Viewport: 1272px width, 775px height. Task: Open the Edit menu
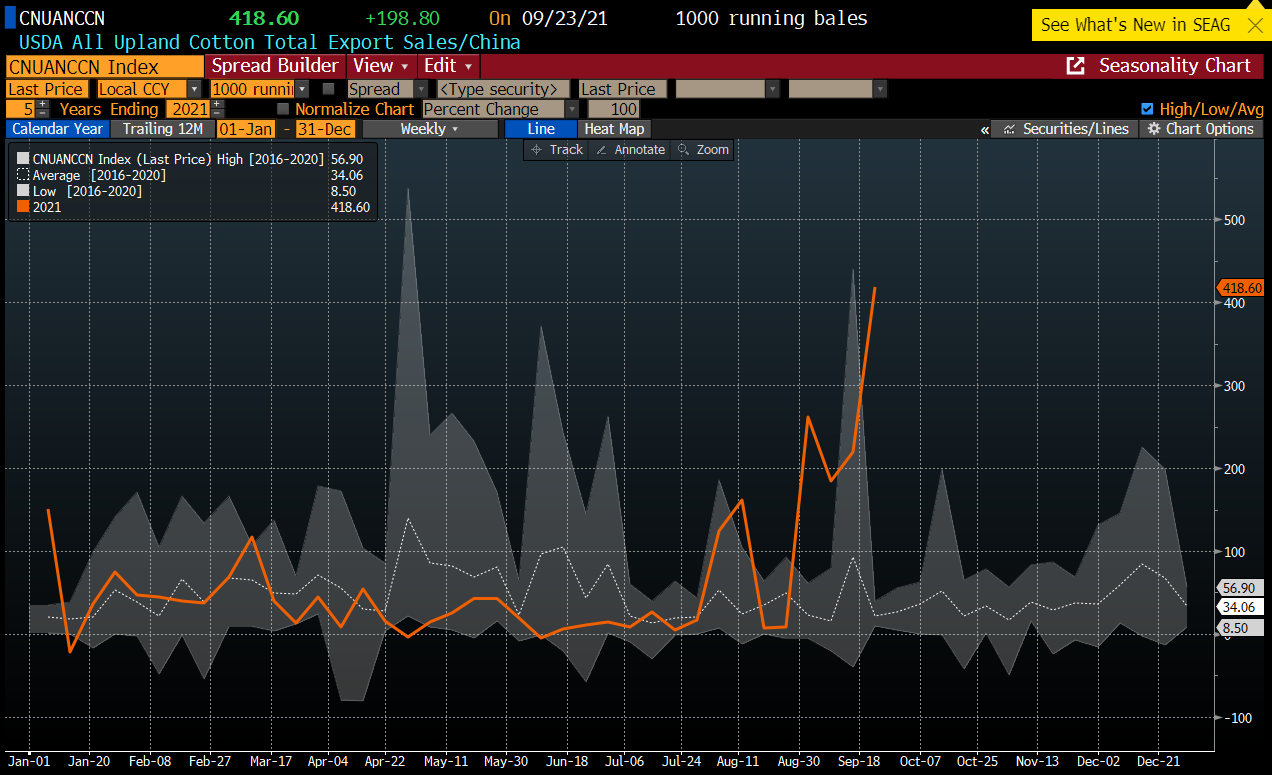click(447, 66)
